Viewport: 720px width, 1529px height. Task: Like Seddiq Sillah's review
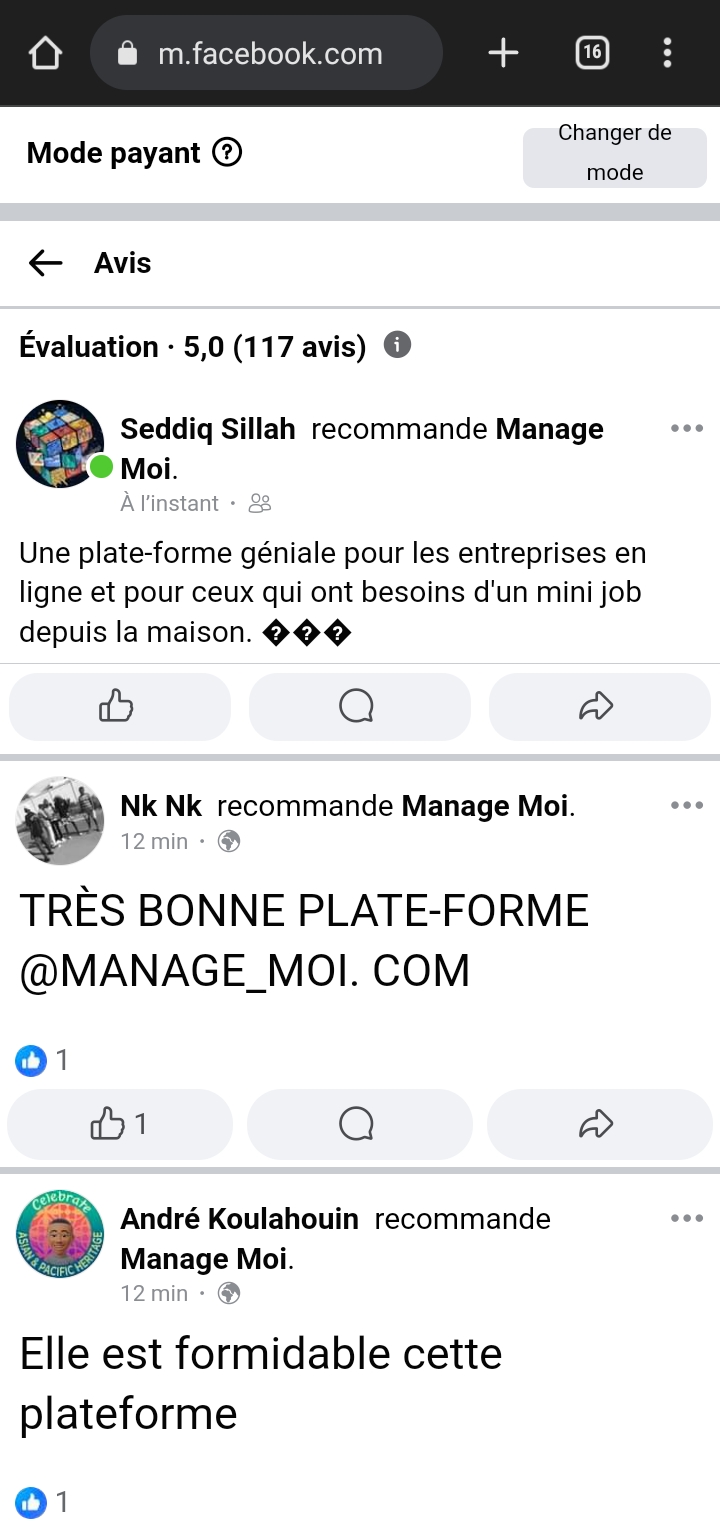pyautogui.click(x=119, y=707)
